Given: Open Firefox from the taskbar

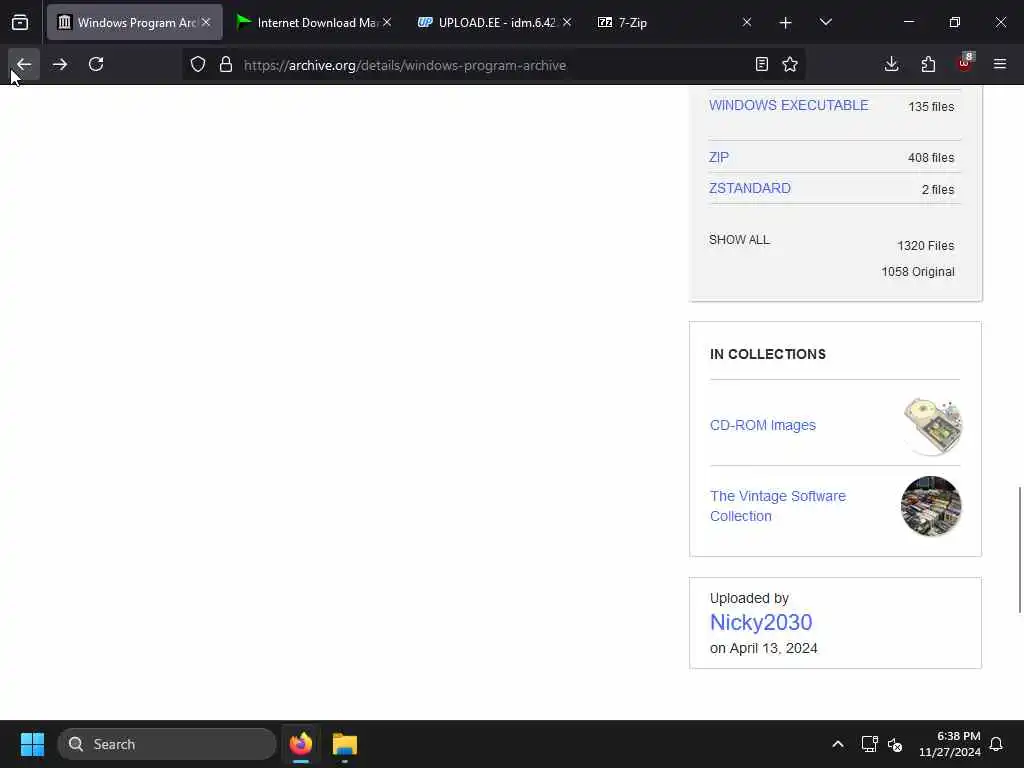Looking at the screenshot, I should point(301,744).
